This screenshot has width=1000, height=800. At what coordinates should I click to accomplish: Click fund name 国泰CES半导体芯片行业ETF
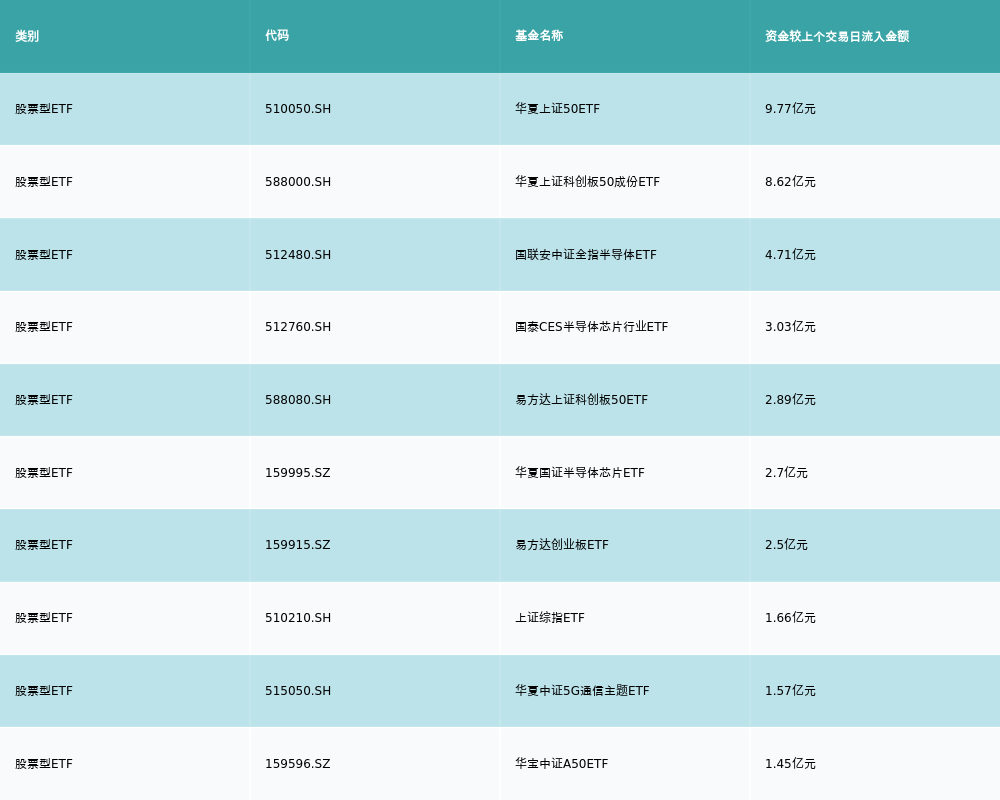tap(591, 327)
